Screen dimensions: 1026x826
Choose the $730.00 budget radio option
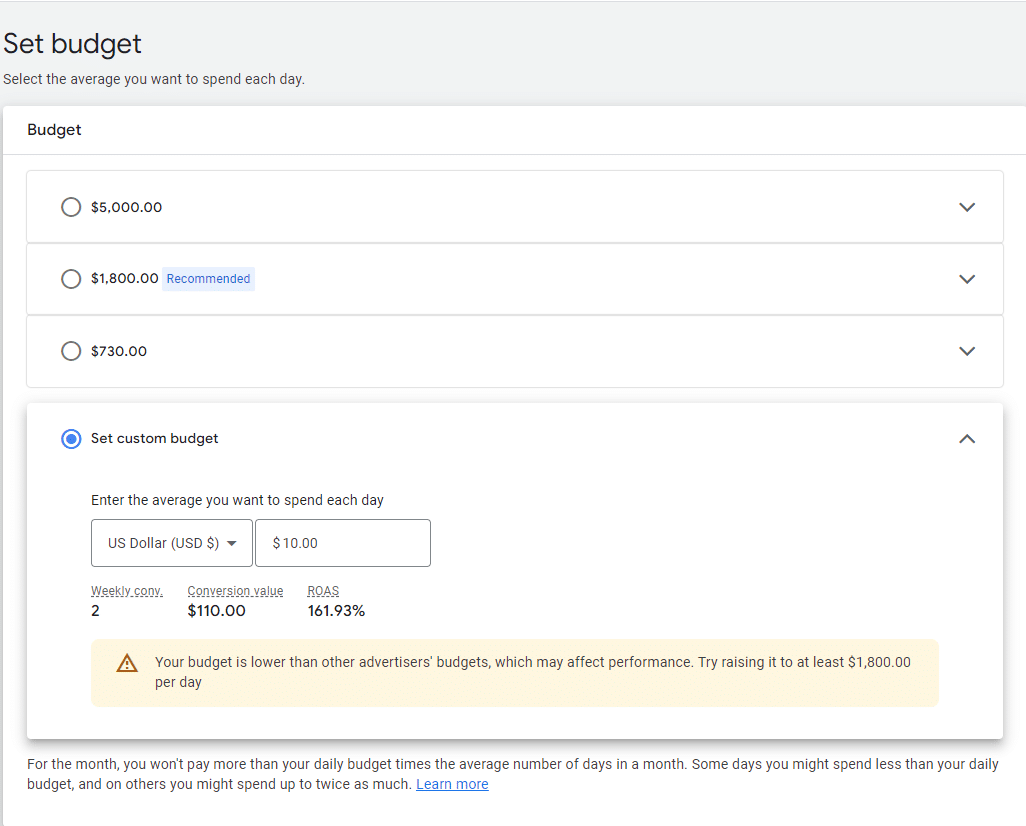pyautogui.click(x=71, y=351)
